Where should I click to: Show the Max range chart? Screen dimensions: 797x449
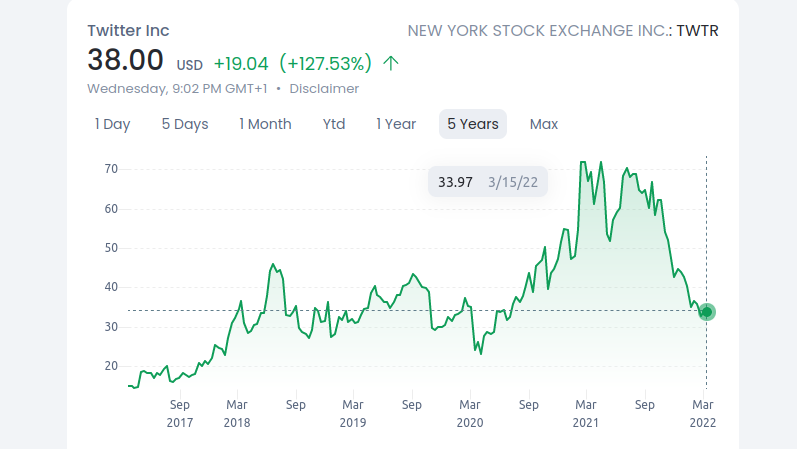[544, 124]
